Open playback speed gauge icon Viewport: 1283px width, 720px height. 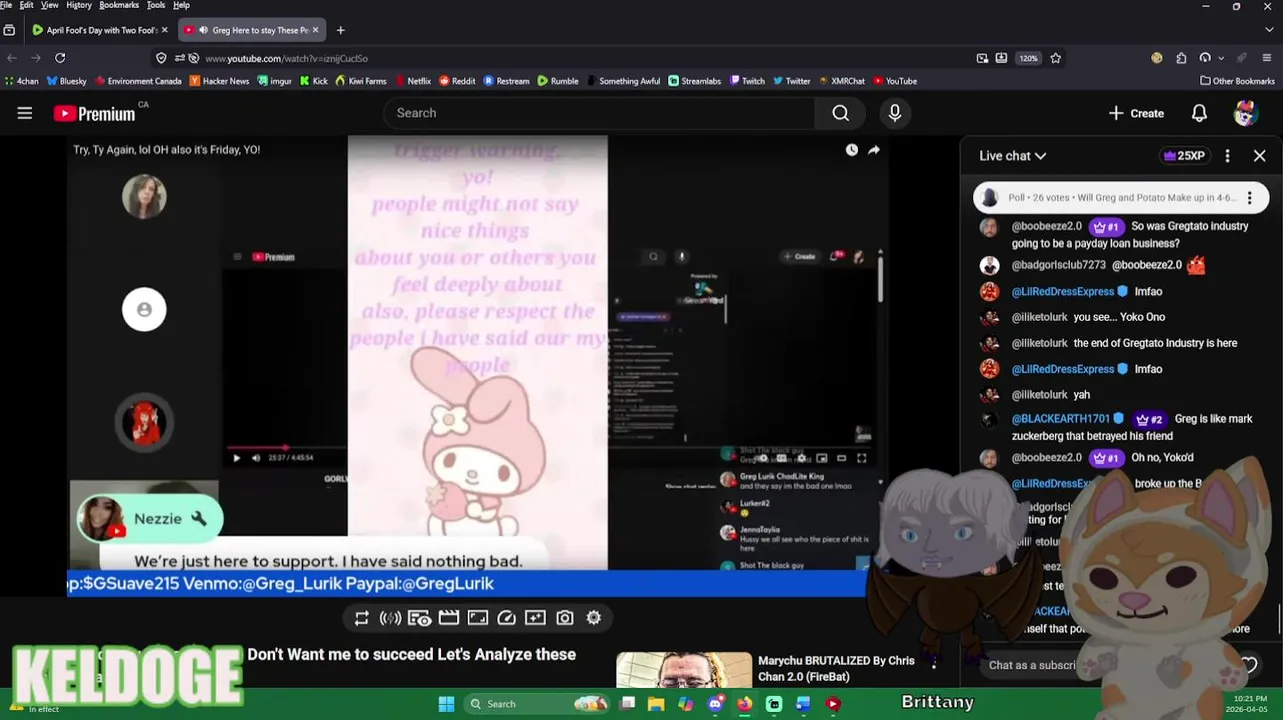(507, 618)
